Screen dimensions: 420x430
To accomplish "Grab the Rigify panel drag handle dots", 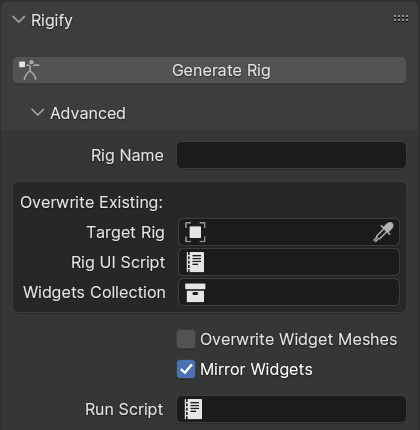I will click(401, 19).
